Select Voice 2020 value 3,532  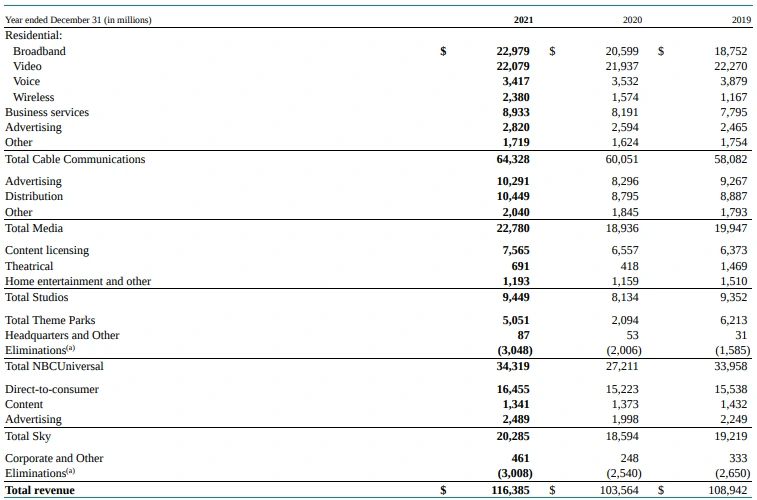click(x=625, y=81)
